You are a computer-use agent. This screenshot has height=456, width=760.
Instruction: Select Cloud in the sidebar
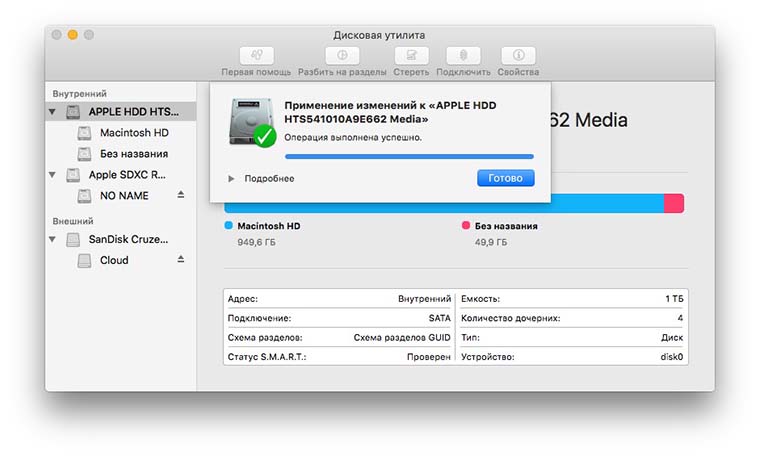pos(114,261)
